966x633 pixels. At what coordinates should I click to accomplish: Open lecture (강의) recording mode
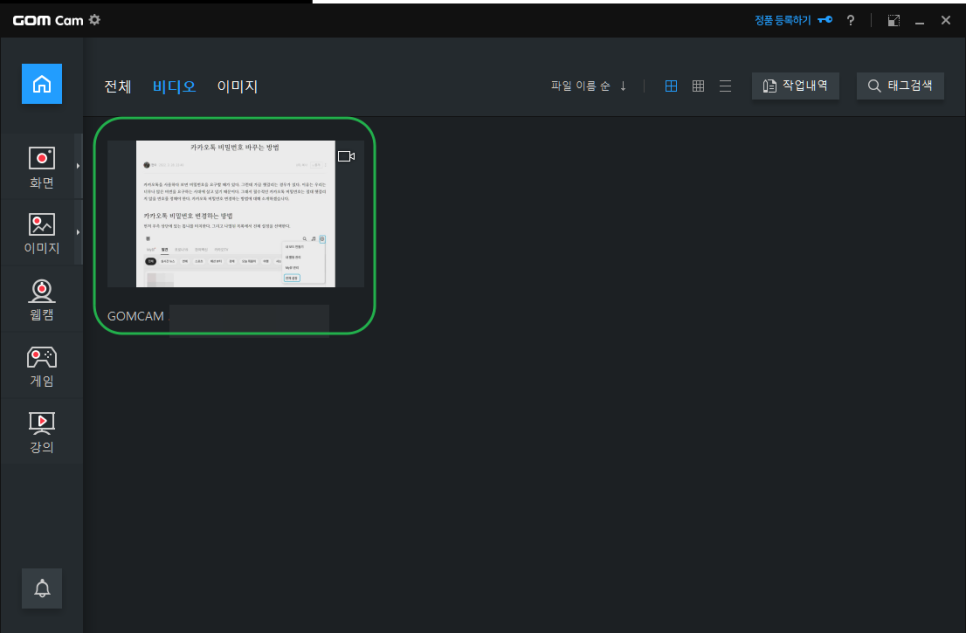(x=41, y=432)
